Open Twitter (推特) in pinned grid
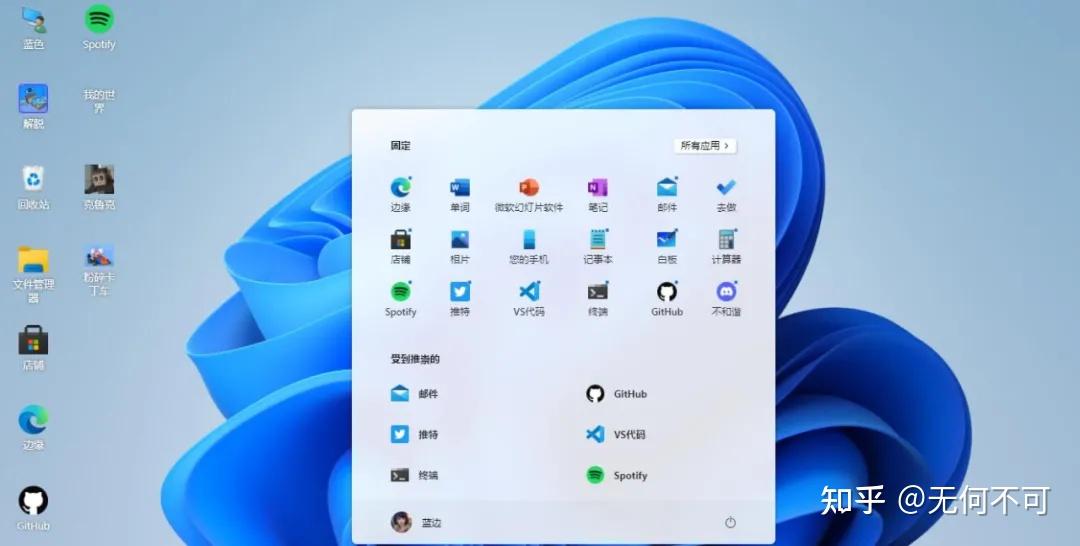Image resolution: width=1080 pixels, height=546 pixels. (x=459, y=299)
